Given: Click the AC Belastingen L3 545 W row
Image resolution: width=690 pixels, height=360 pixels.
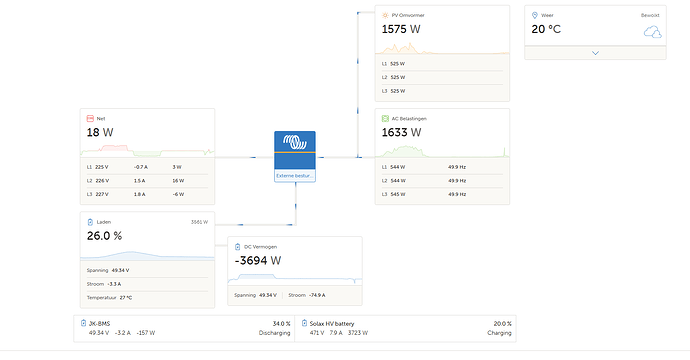Looking at the screenshot, I should (x=442, y=194).
